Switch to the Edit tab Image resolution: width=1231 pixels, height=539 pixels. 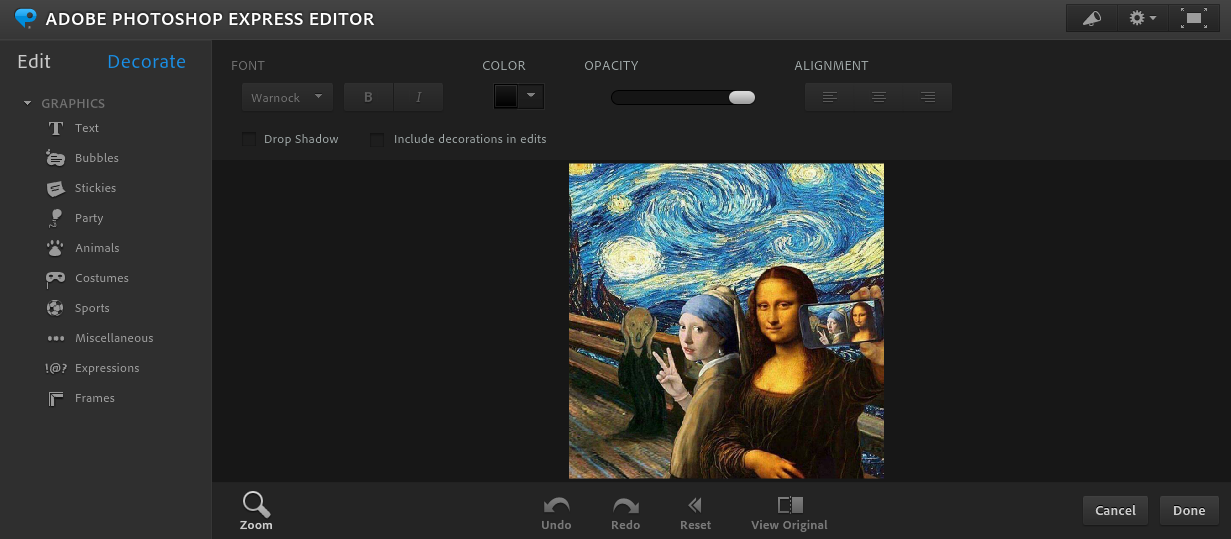coord(34,62)
